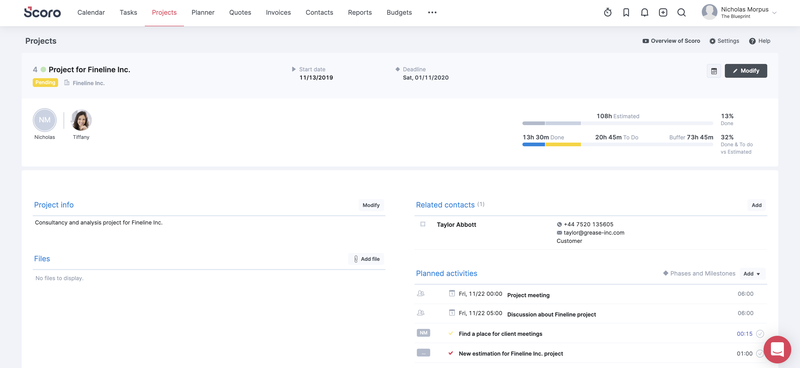Open the Quotes tab
Image resolution: width=800 pixels, height=368 pixels.
(x=240, y=13)
